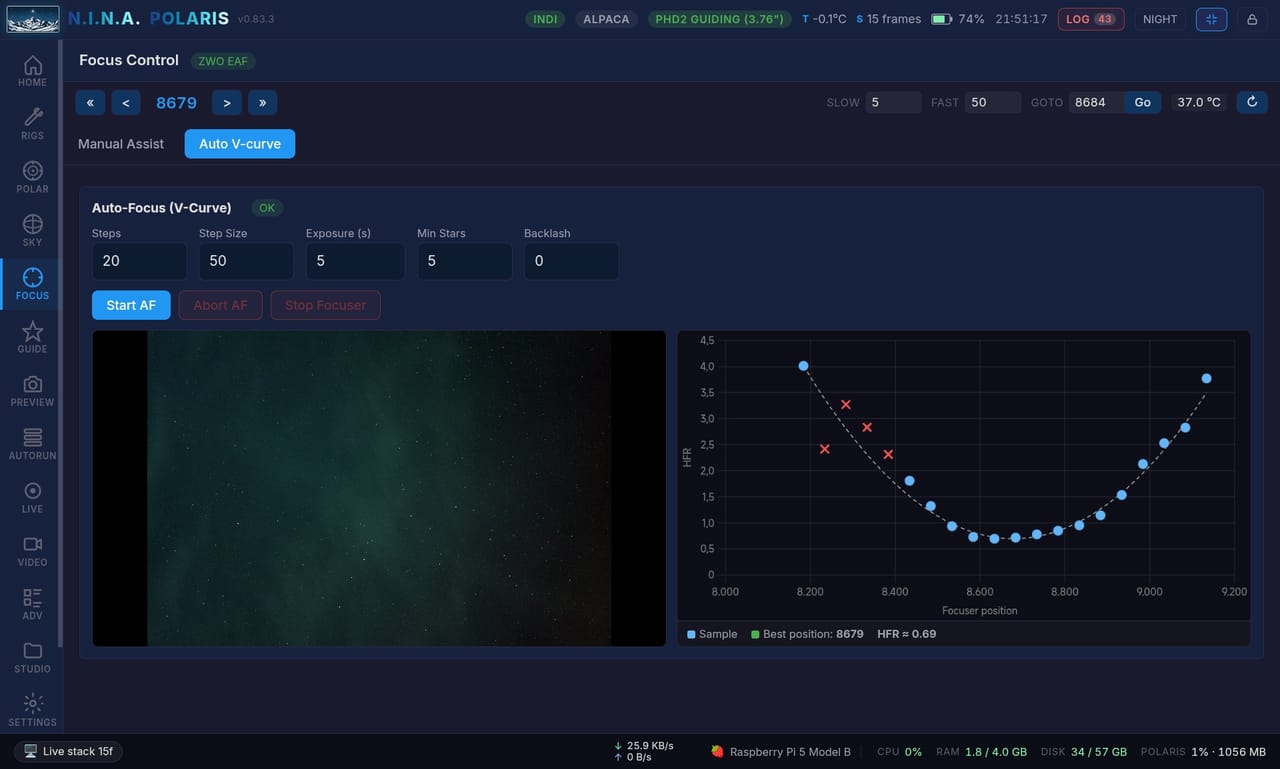Open the RIGS sidebar section
Screen dimensions: 1280x769
coord(32,124)
